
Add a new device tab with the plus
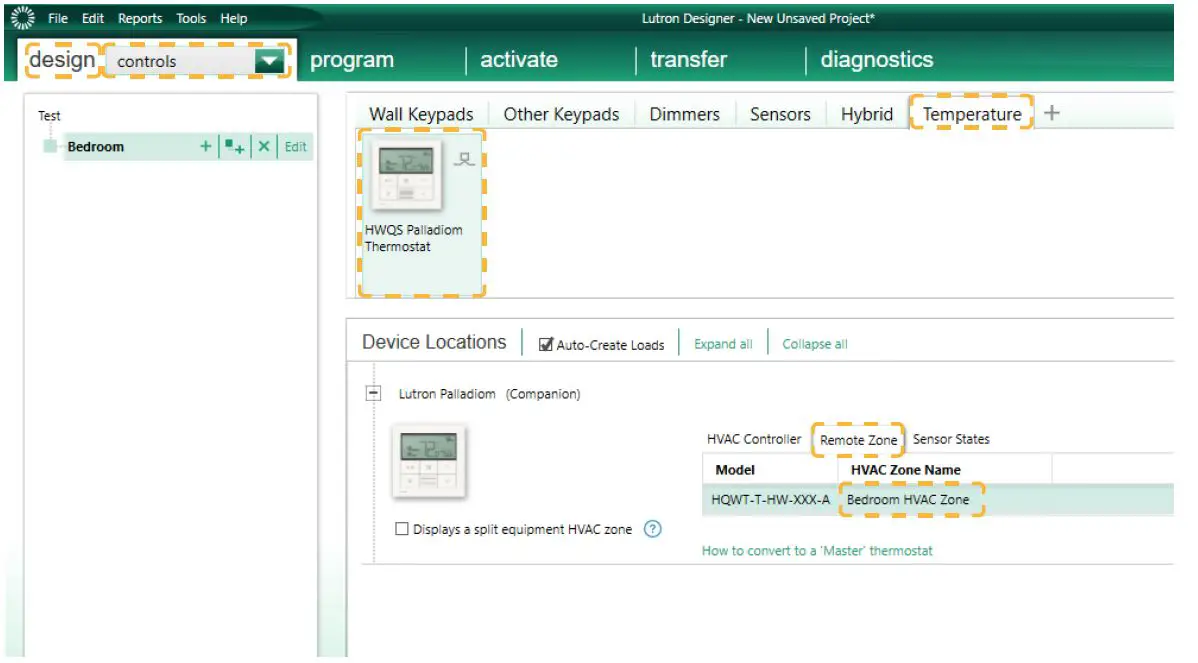pyautogui.click(x=1050, y=112)
